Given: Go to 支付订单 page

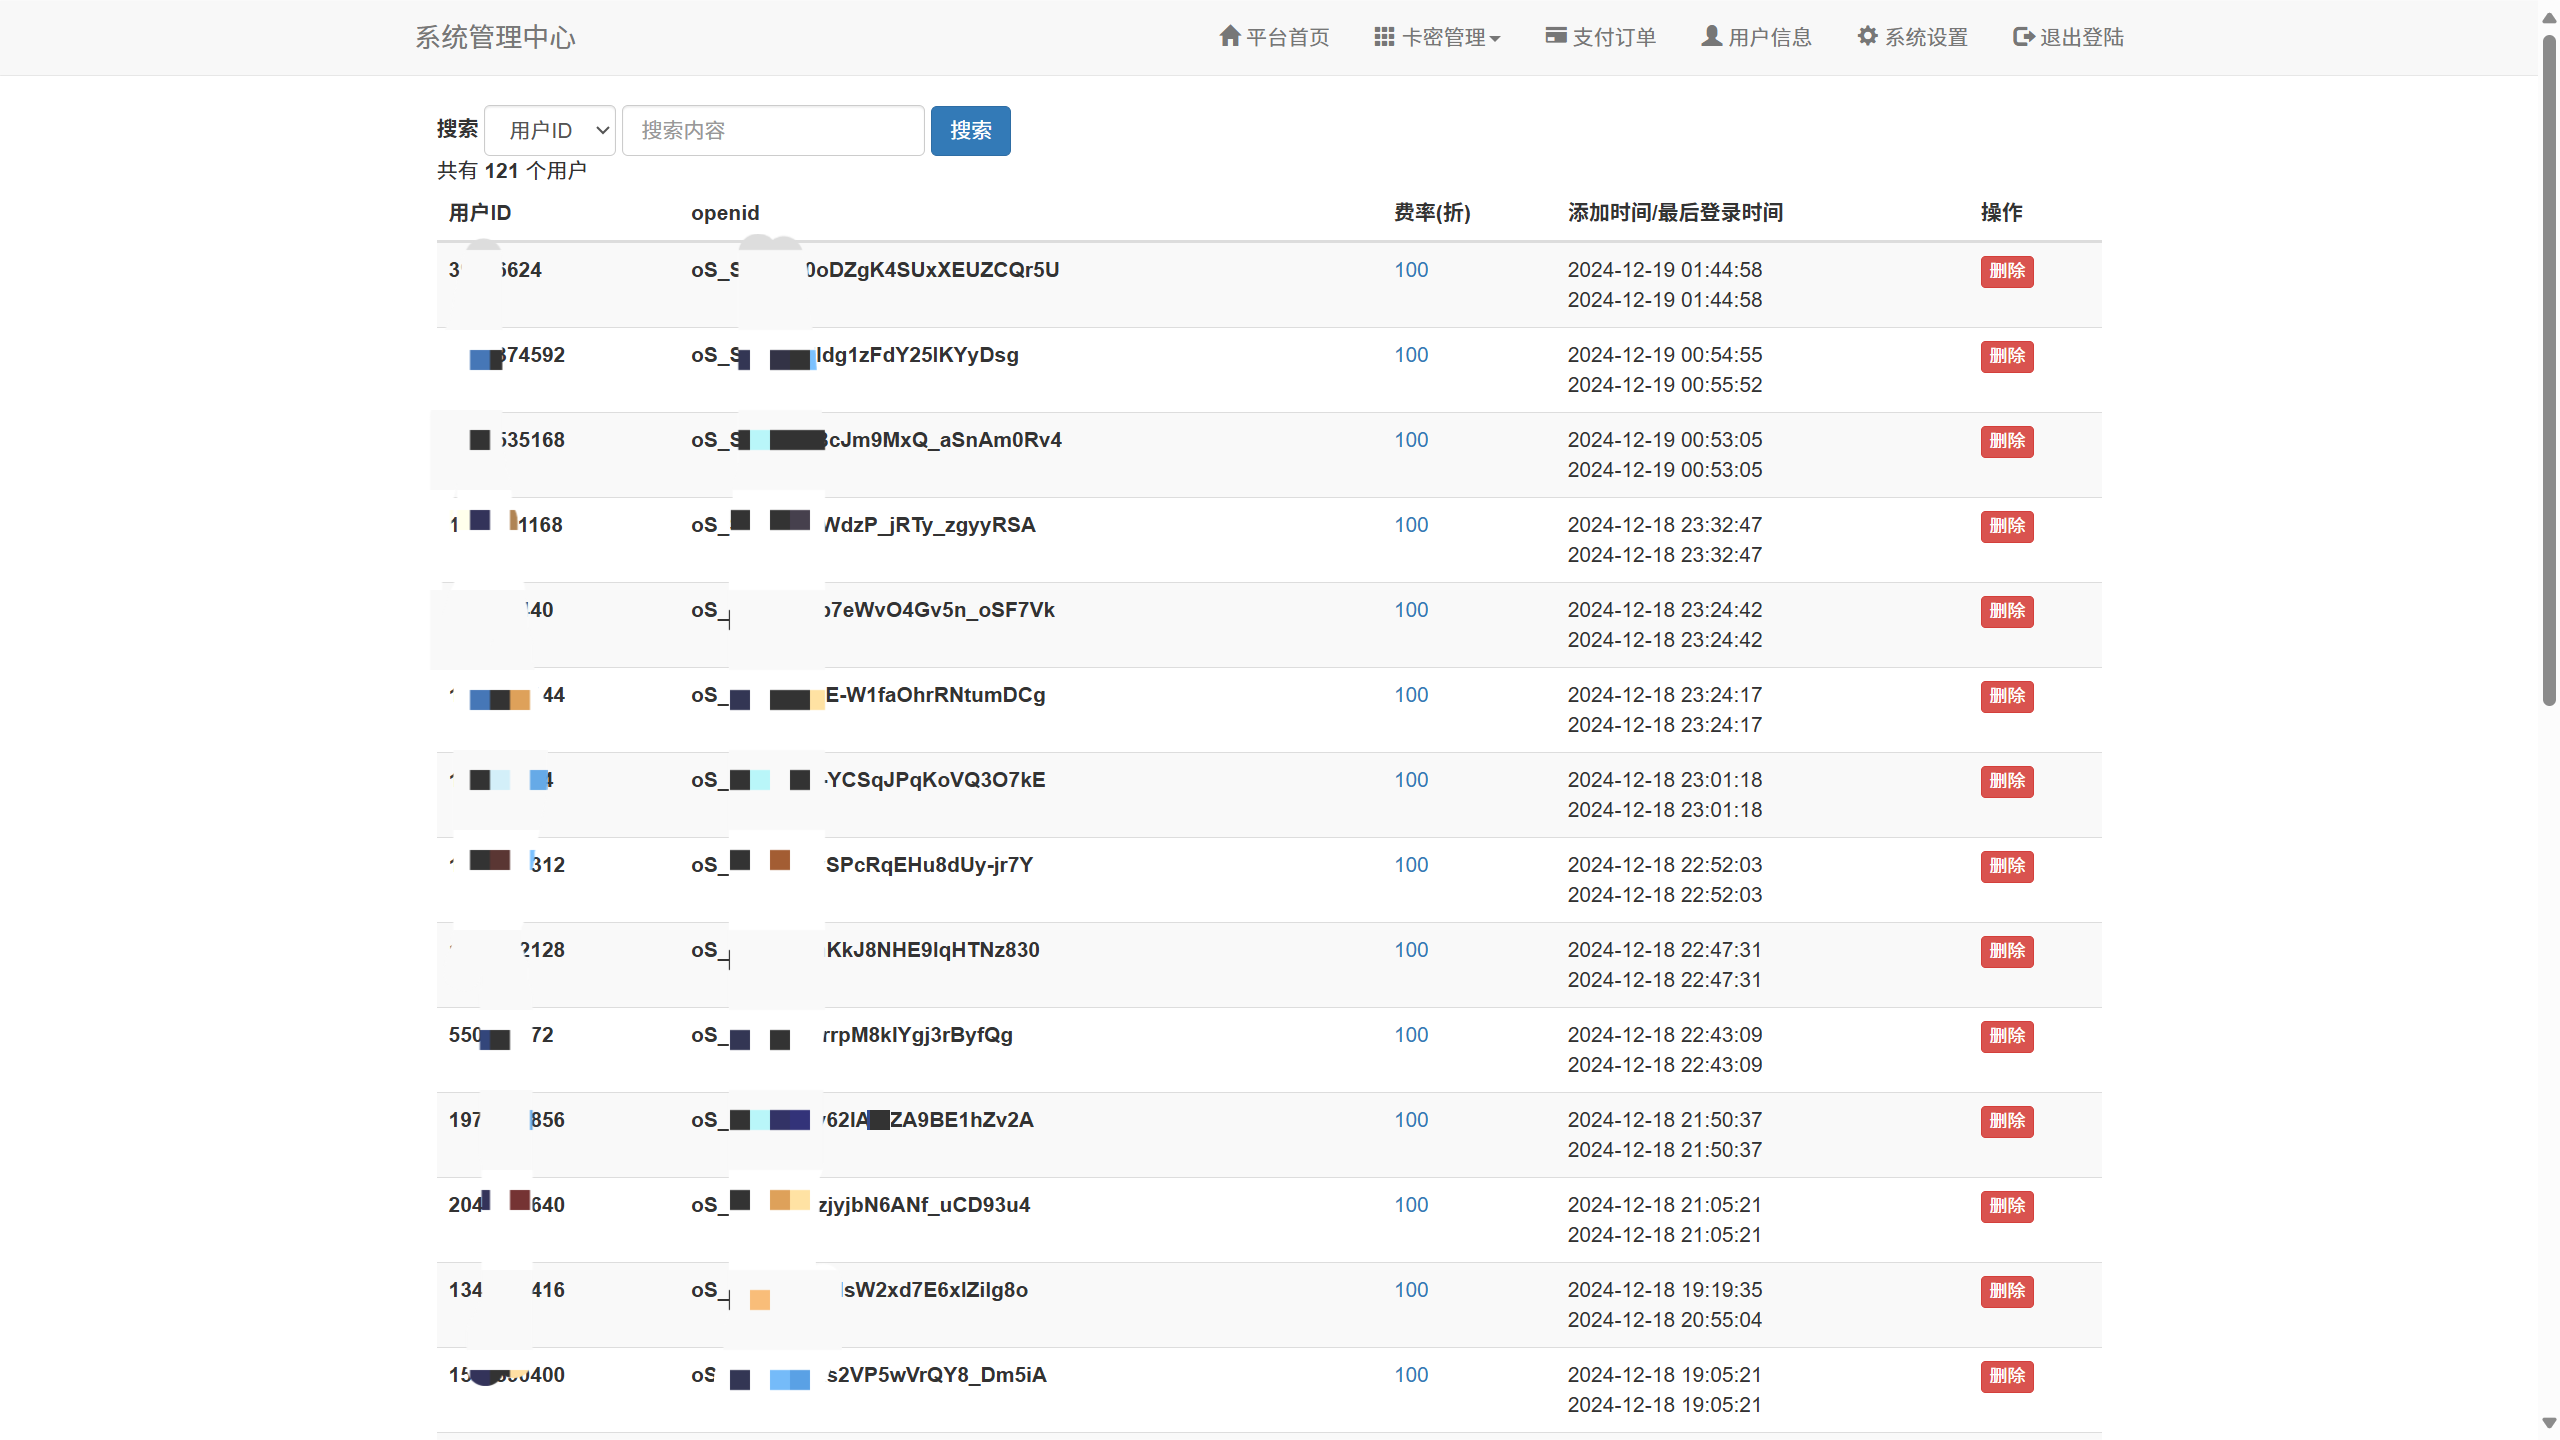Looking at the screenshot, I should (1601, 37).
